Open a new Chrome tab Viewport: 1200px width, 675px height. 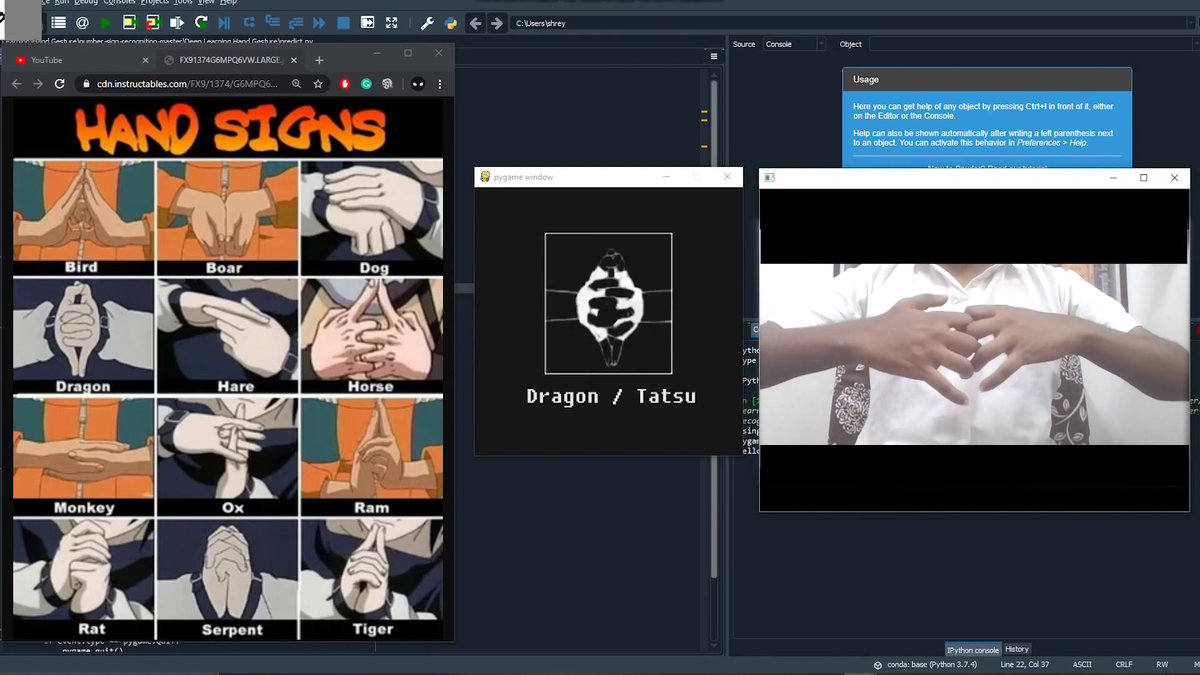click(x=319, y=60)
